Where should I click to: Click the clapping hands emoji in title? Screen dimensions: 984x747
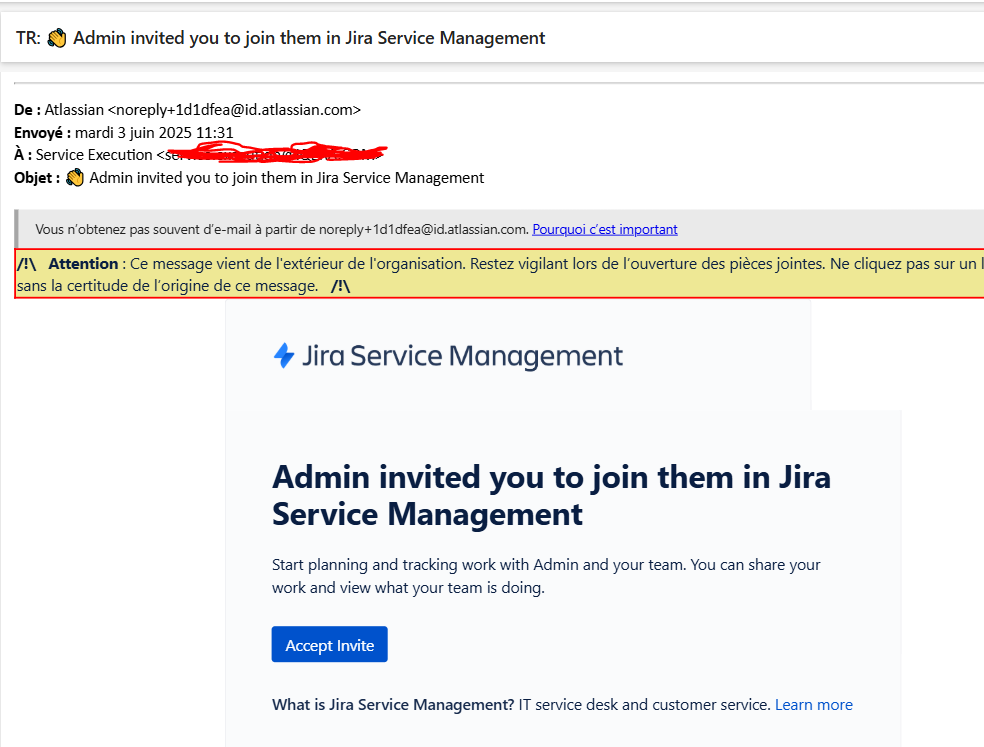tap(57, 38)
